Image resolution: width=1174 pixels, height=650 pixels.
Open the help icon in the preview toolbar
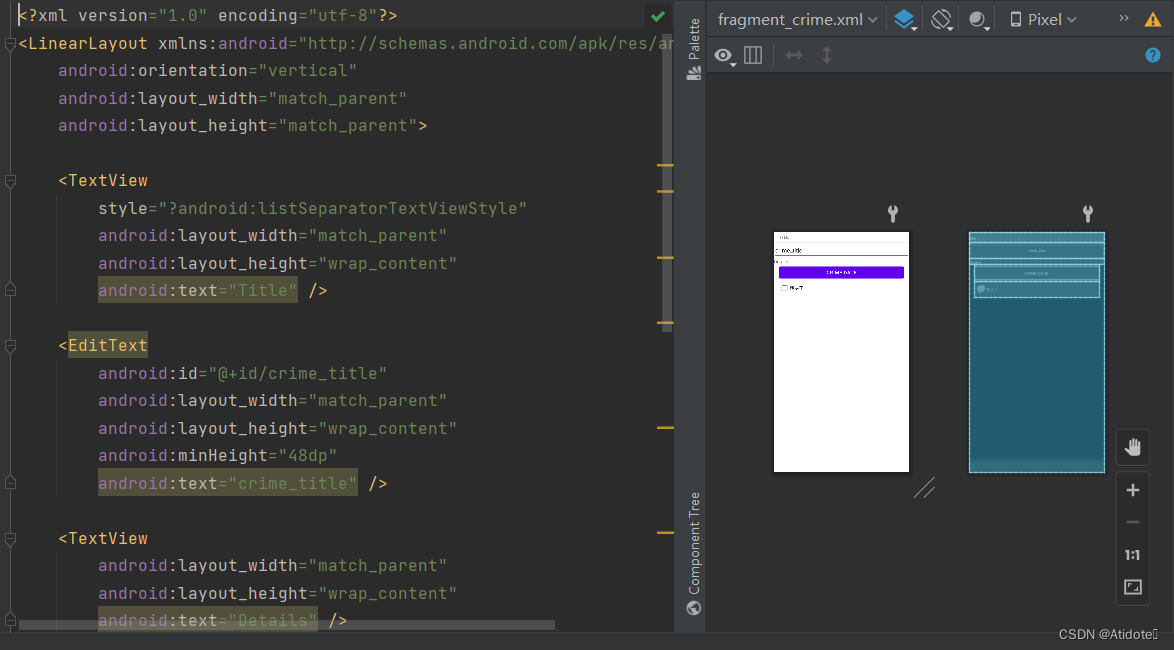pyautogui.click(x=1152, y=55)
